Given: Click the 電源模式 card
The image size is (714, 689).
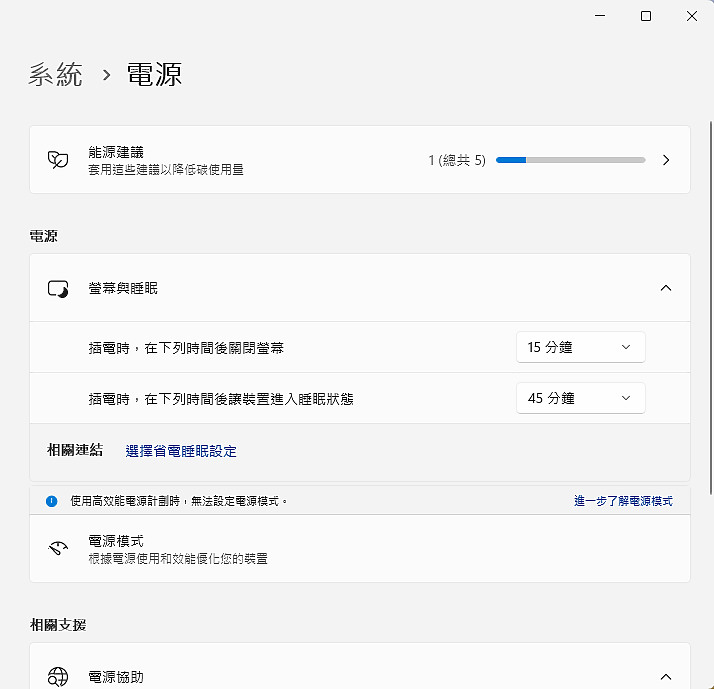Looking at the screenshot, I should pyautogui.click(x=360, y=549).
